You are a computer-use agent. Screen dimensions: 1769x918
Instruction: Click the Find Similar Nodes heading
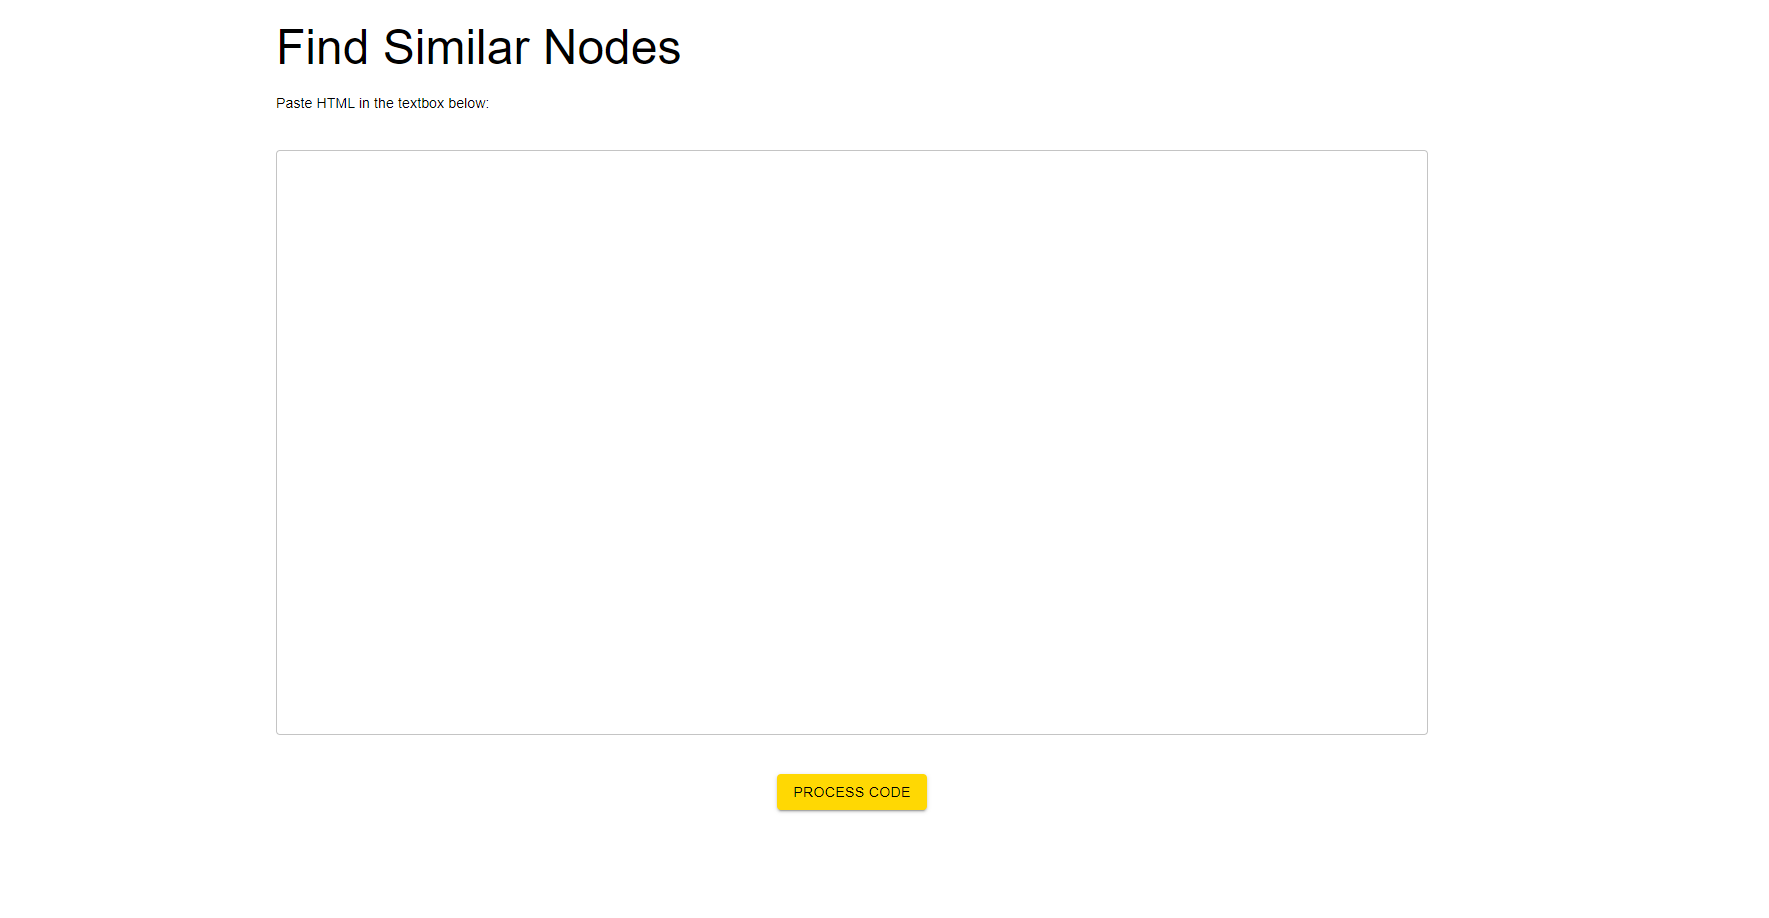tap(478, 46)
